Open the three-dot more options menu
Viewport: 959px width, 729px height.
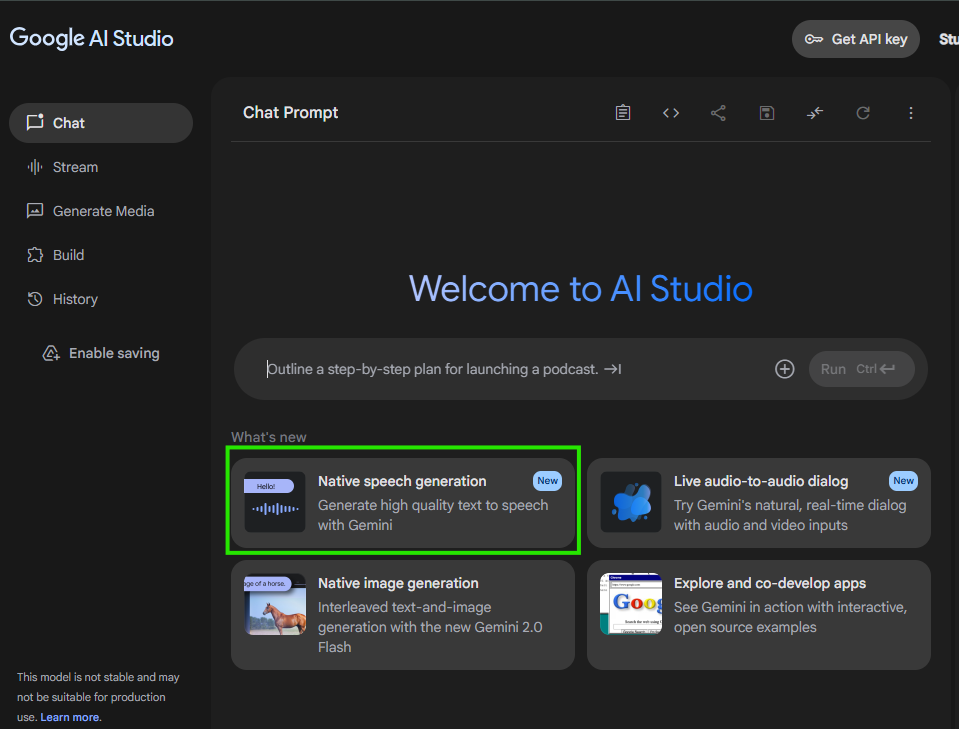911,113
